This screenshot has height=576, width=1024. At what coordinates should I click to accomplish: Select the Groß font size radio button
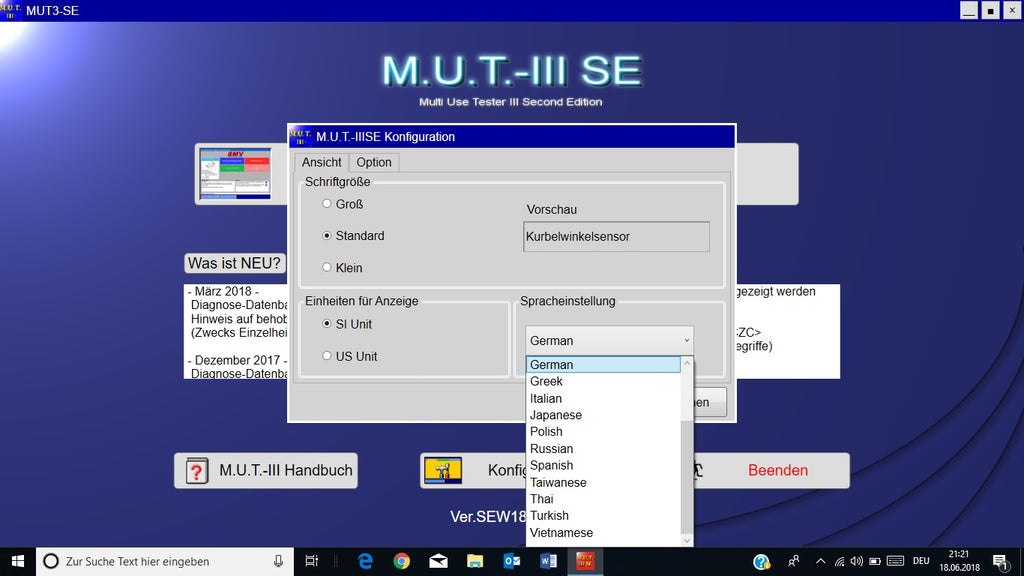pyautogui.click(x=327, y=204)
